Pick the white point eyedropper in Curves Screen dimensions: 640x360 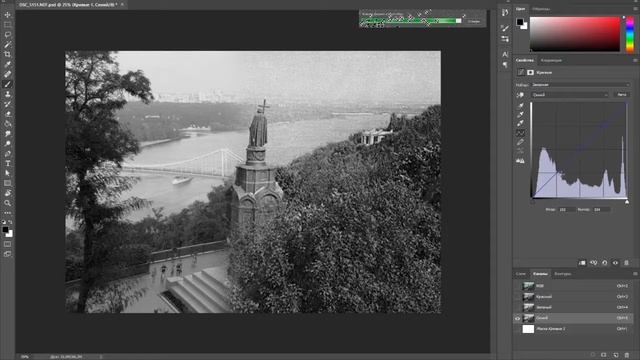tap(520, 123)
